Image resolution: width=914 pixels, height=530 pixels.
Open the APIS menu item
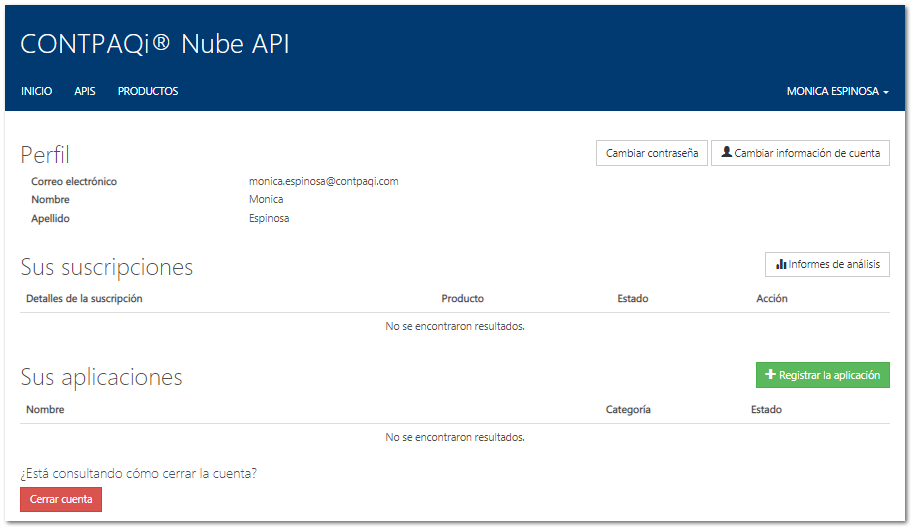(x=85, y=91)
